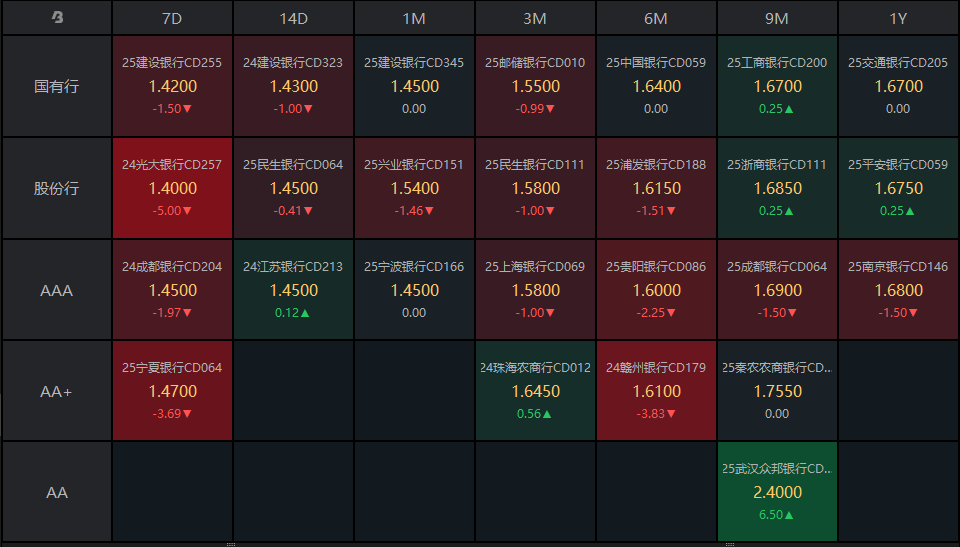This screenshot has height=547, width=960.
Task: Click the 25宁波银行CD166 cell
Action: pos(414,290)
